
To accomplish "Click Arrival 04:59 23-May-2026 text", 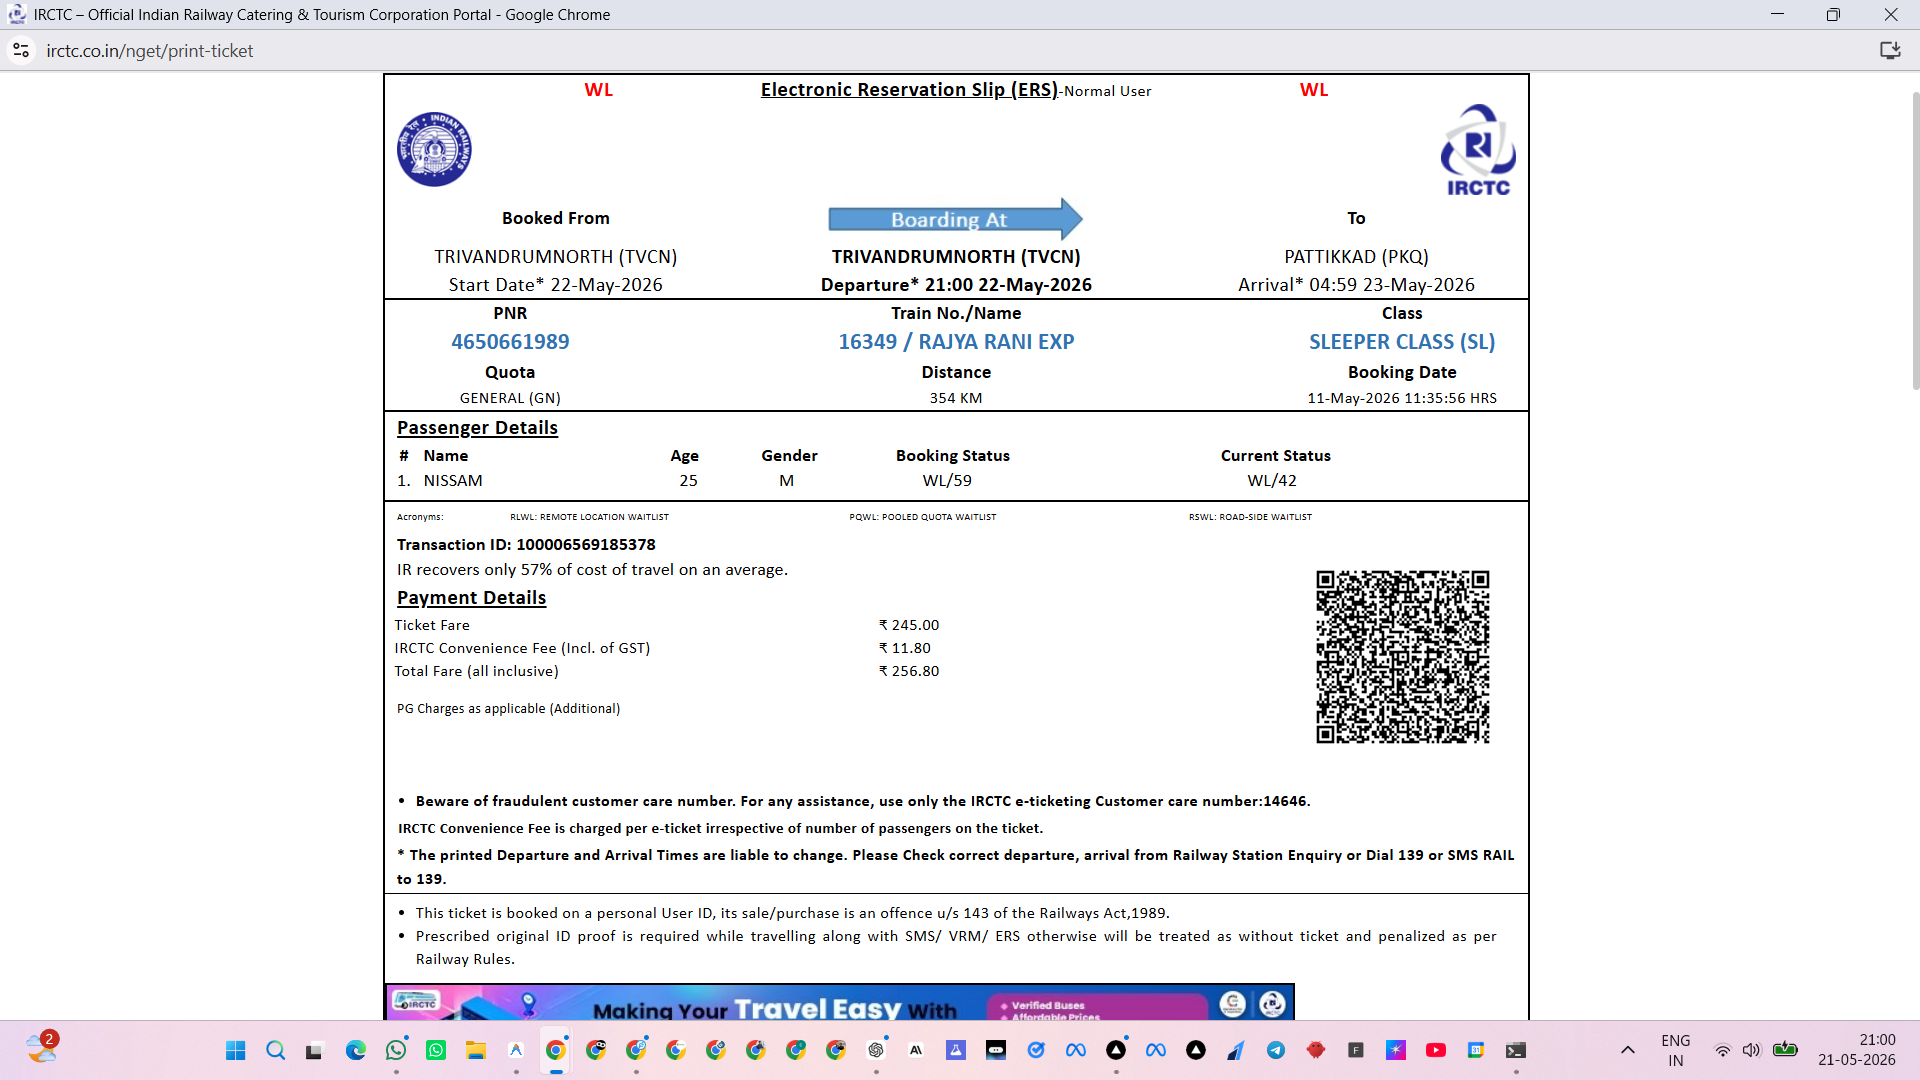I will coord(1356,285).
